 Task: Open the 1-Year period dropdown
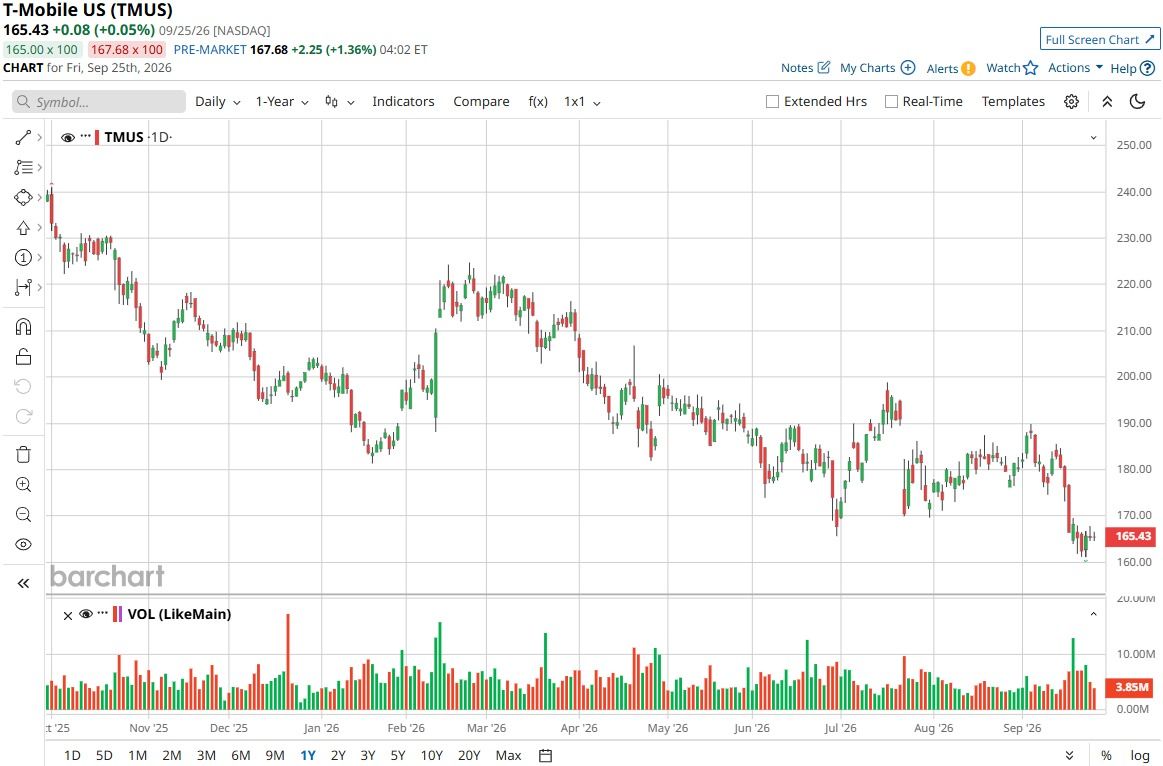point(282,102)
